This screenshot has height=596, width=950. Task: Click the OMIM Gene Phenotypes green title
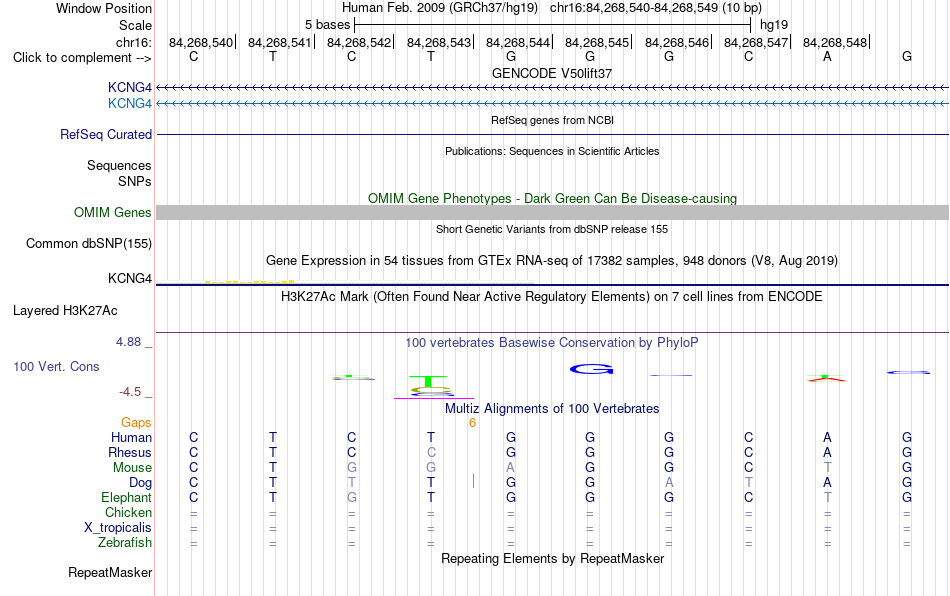tap(553, 199)
